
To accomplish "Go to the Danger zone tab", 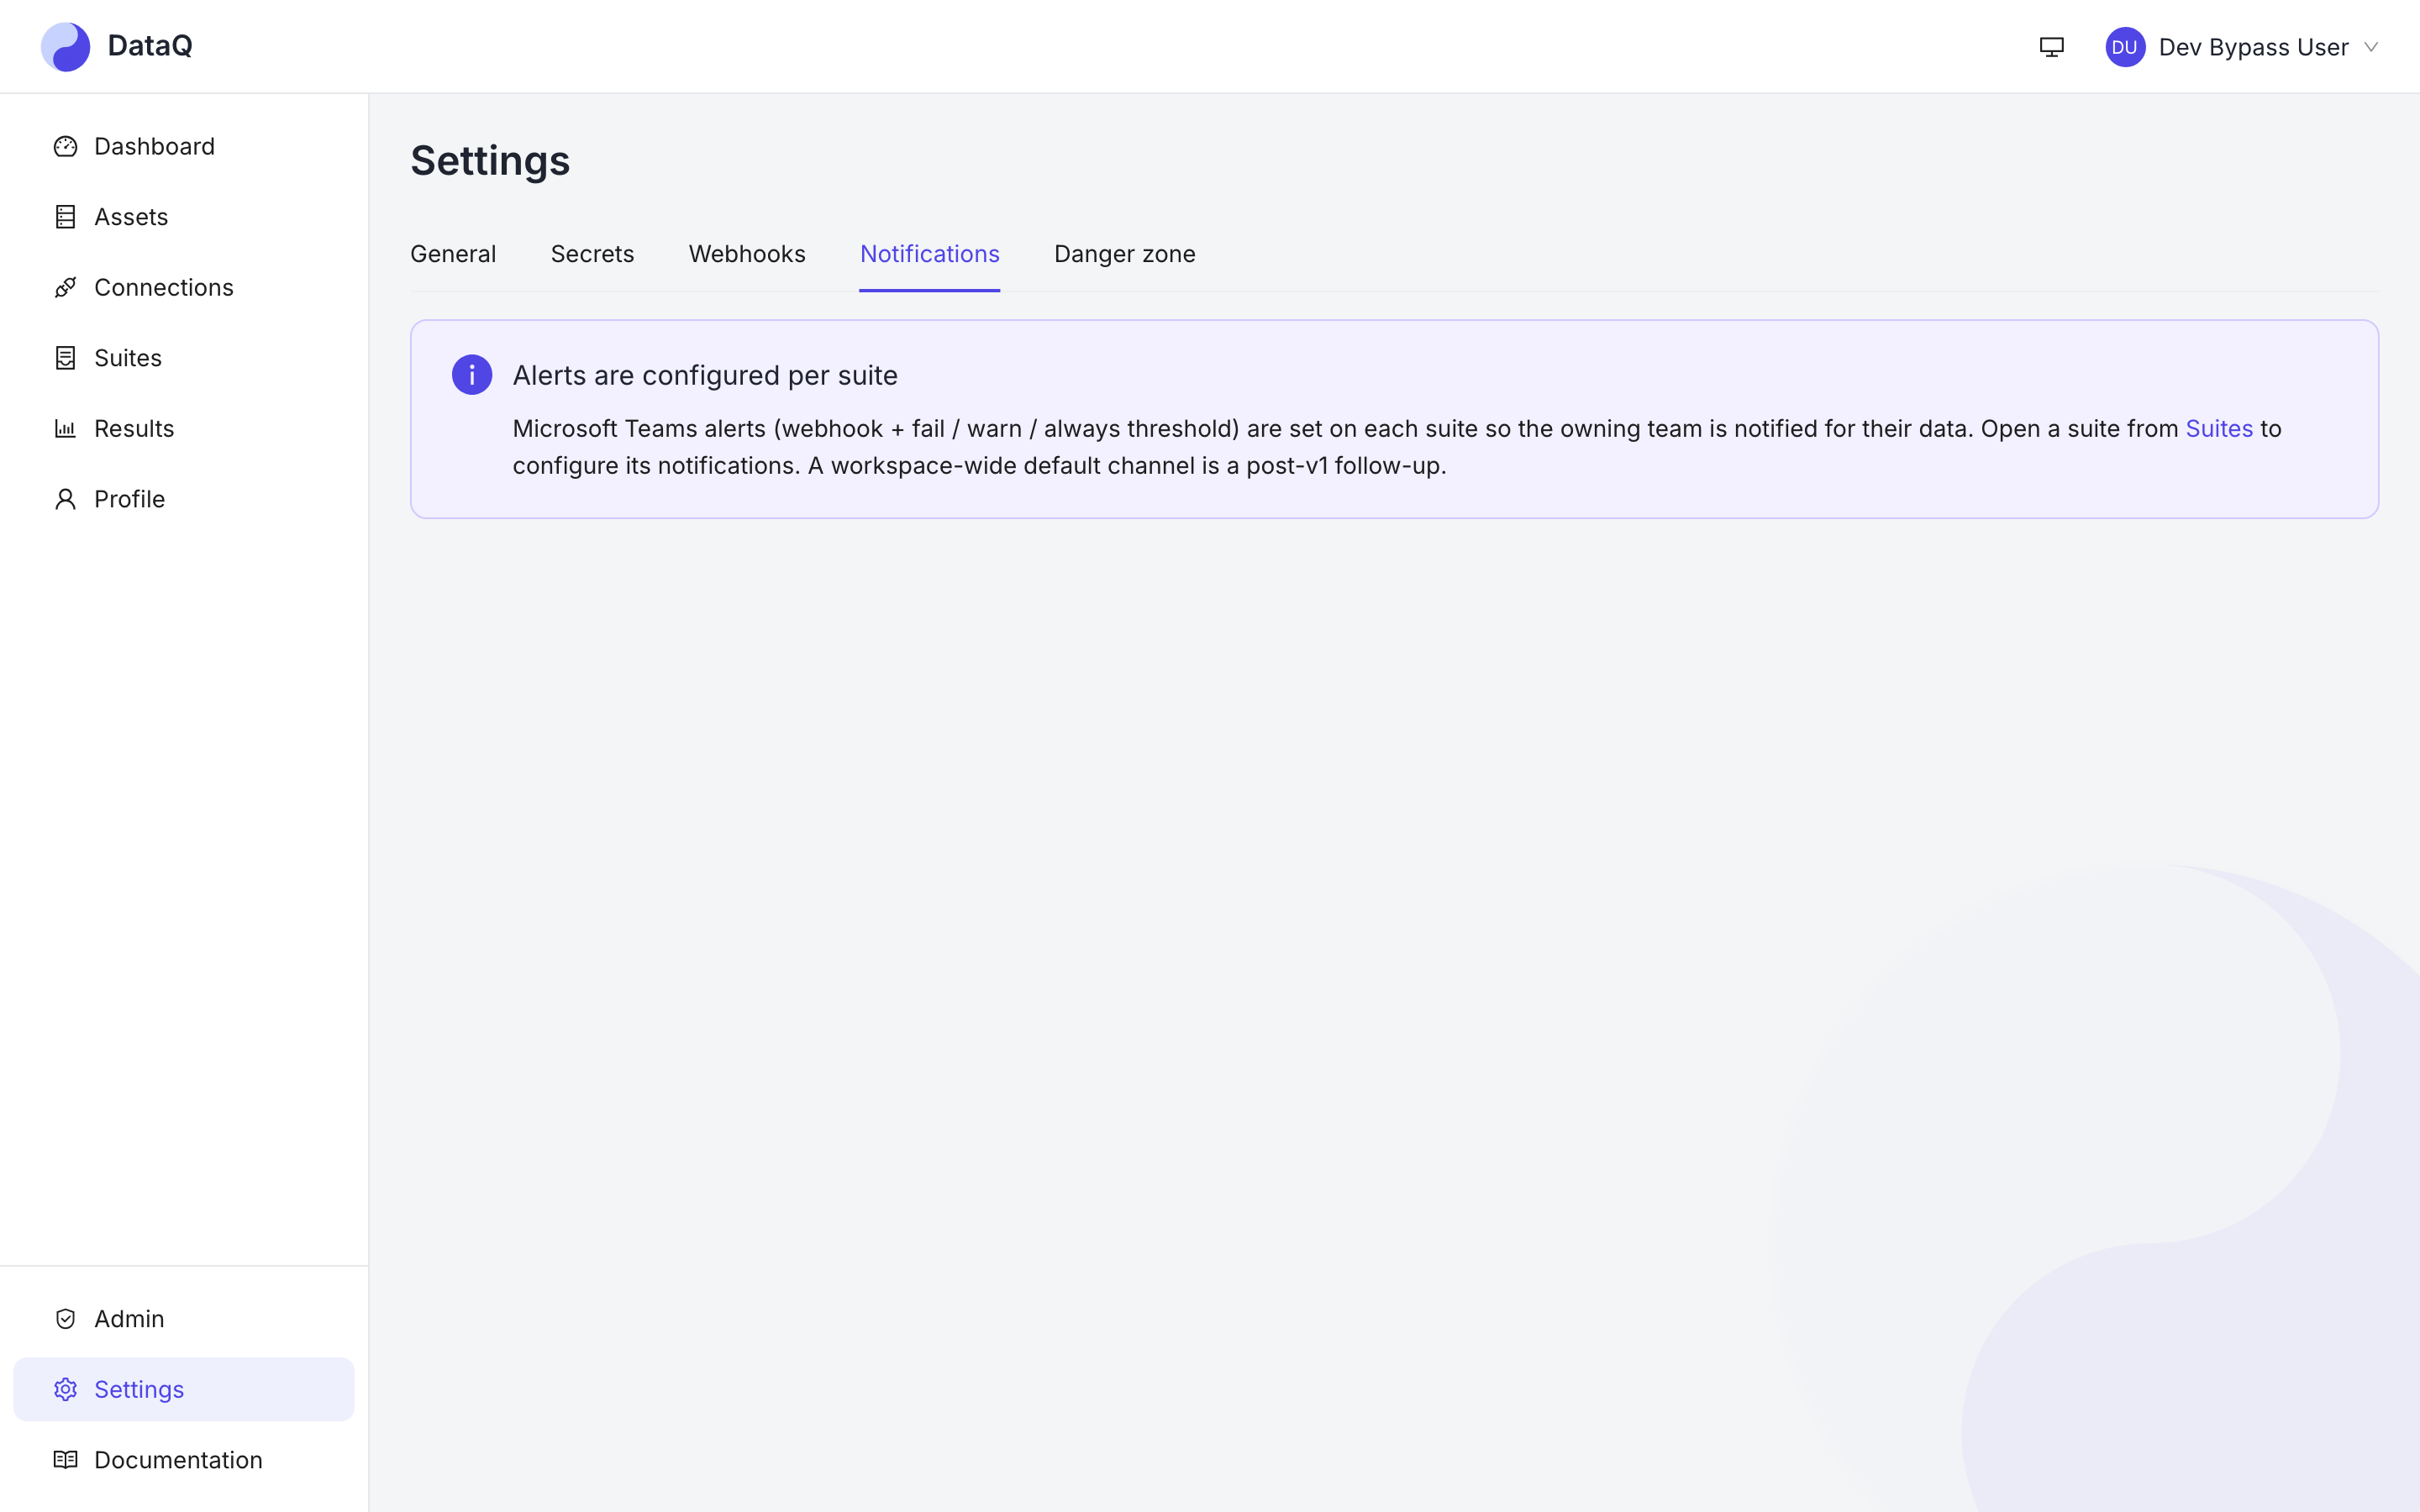I will click(1124, 254).
